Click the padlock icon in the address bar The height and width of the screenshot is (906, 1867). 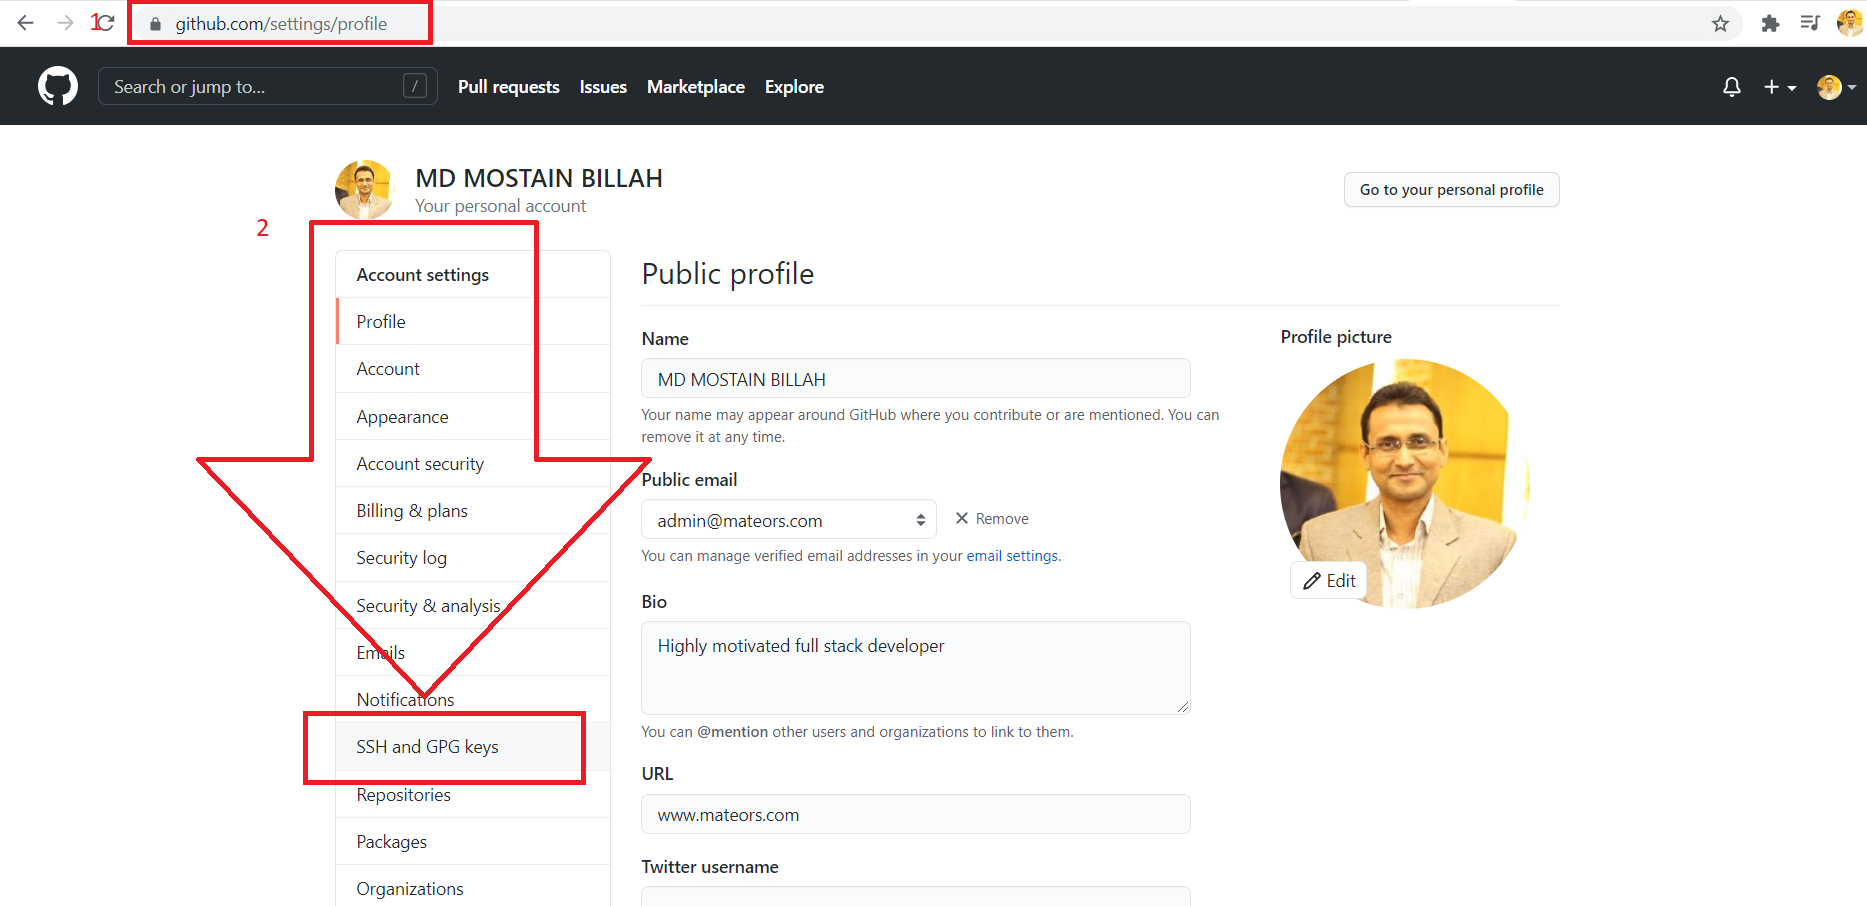click(155, 24)
